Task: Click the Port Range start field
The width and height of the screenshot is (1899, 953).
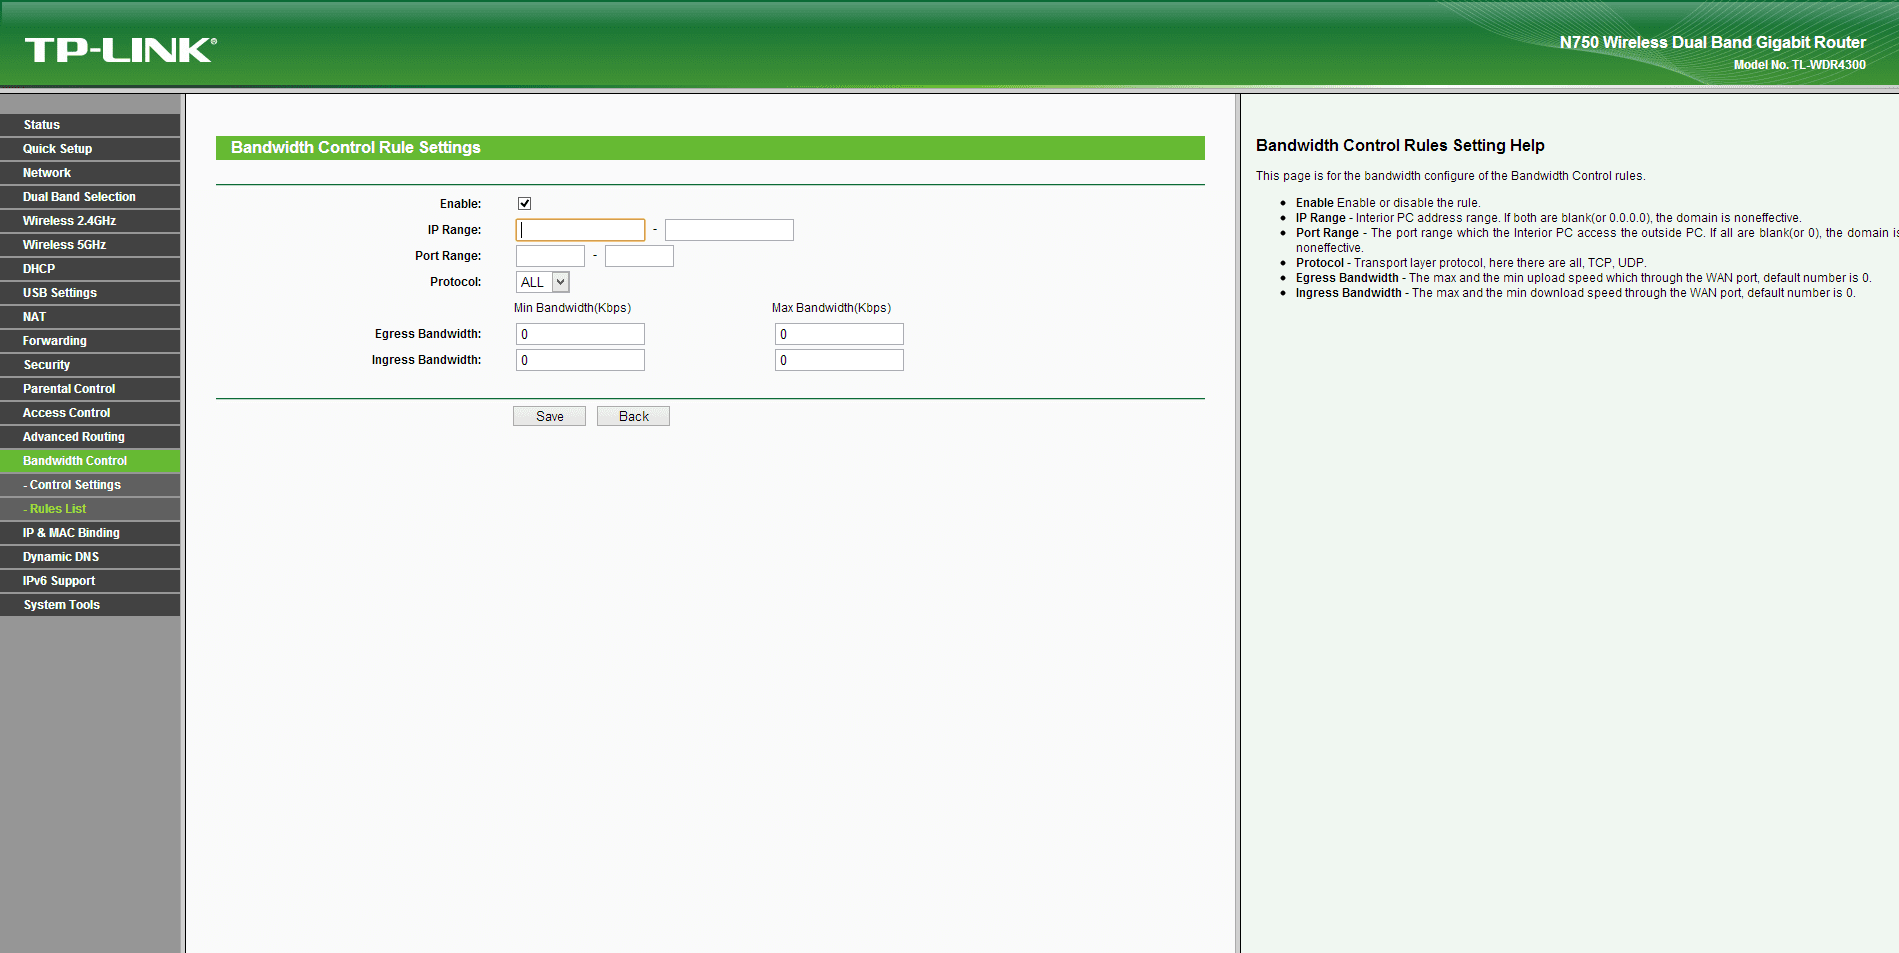Action: (550, 256)
